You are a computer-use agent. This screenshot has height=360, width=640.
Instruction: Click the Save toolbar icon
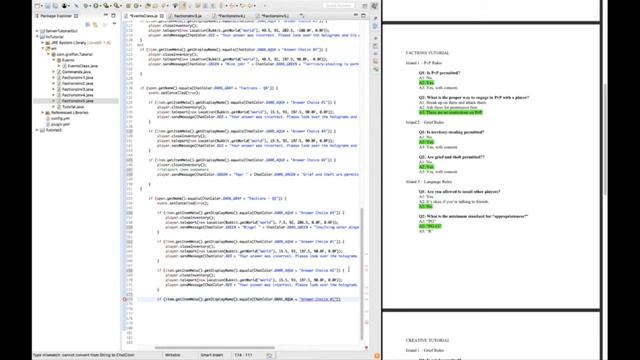pos(47,6)
